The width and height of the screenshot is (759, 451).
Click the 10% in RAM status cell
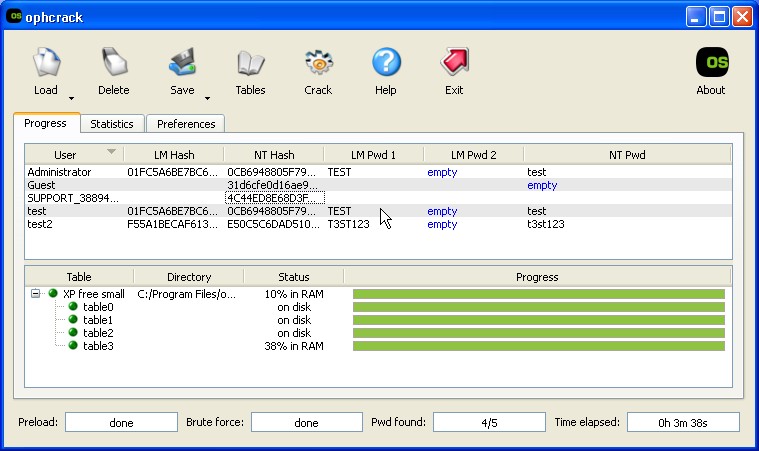[x=294, y=294]
